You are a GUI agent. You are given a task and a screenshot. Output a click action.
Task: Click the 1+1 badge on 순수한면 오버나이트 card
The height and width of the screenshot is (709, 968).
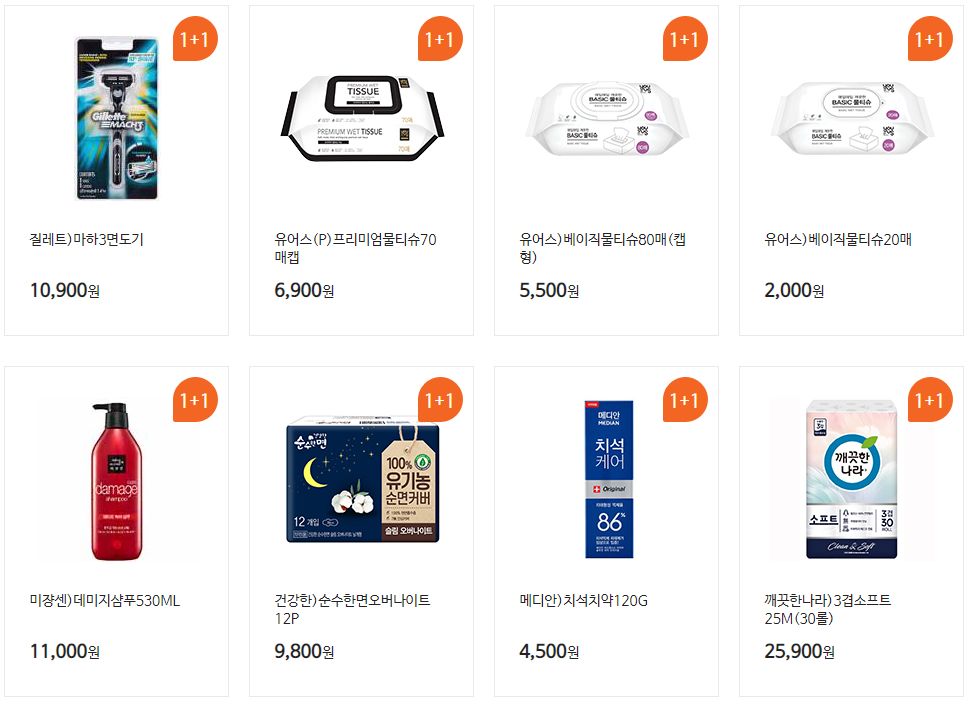[440, 400]
